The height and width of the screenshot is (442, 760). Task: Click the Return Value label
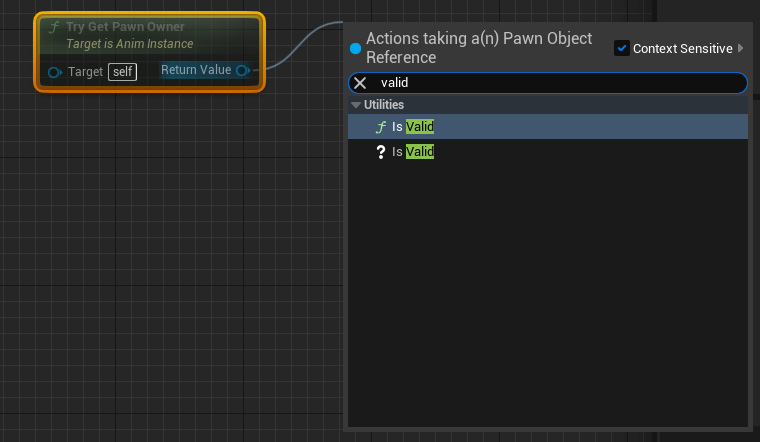[x=196, y=70]
